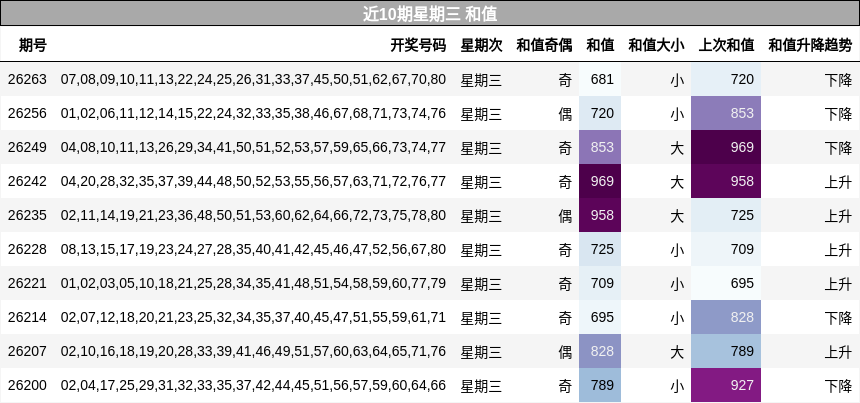Click the 和值奇偶 column header
This screenshot has width=860, height=403.
544,45
